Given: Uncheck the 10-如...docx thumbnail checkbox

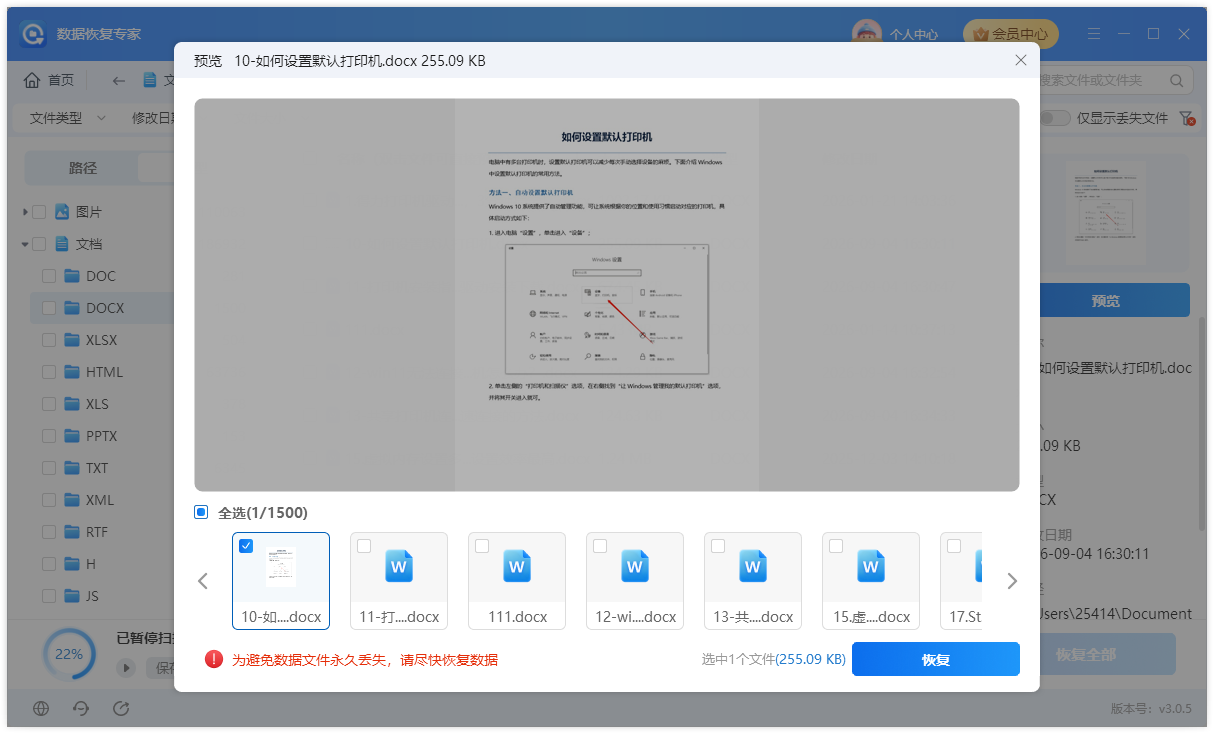Looking at the screenshot, I should coord(246,546).
